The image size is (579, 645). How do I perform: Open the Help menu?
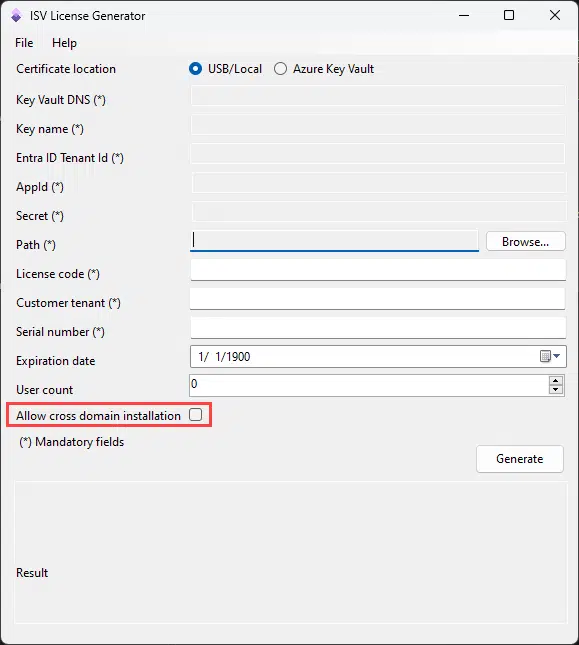tap(64, 43)
